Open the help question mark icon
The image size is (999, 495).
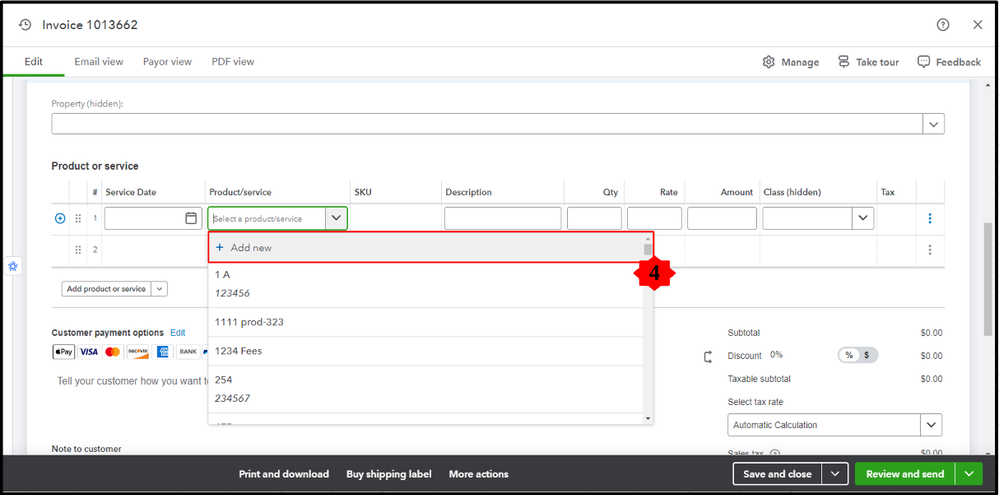tap(943, 25)
